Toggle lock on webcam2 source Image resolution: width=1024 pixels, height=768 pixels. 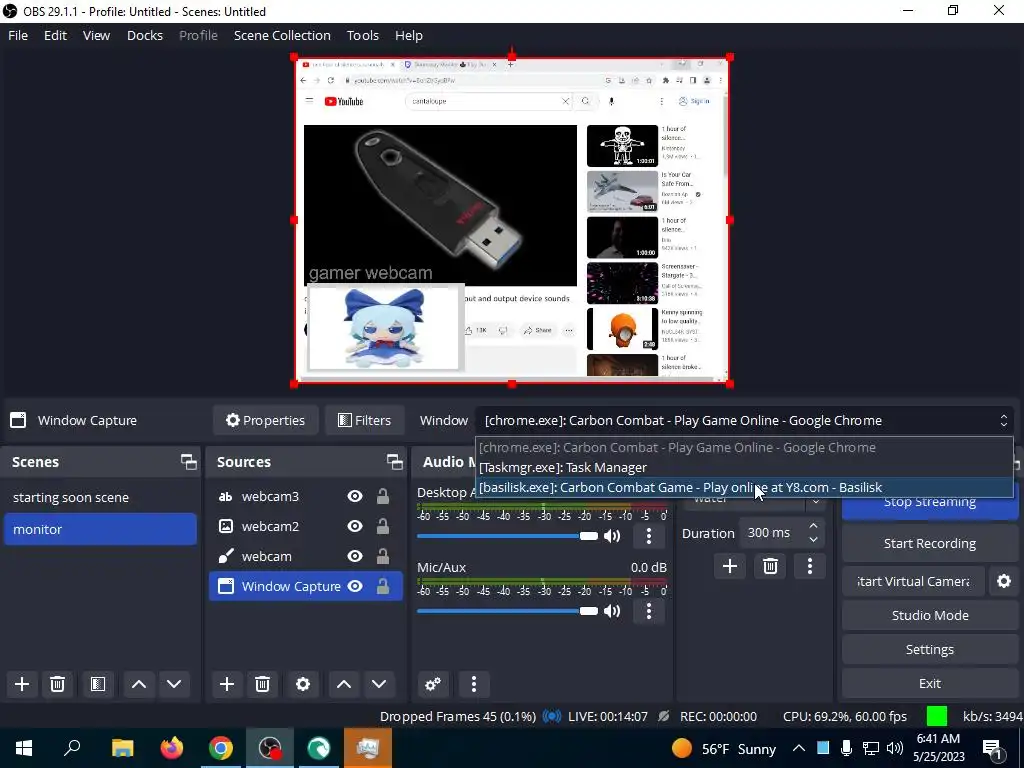point(383,526)
